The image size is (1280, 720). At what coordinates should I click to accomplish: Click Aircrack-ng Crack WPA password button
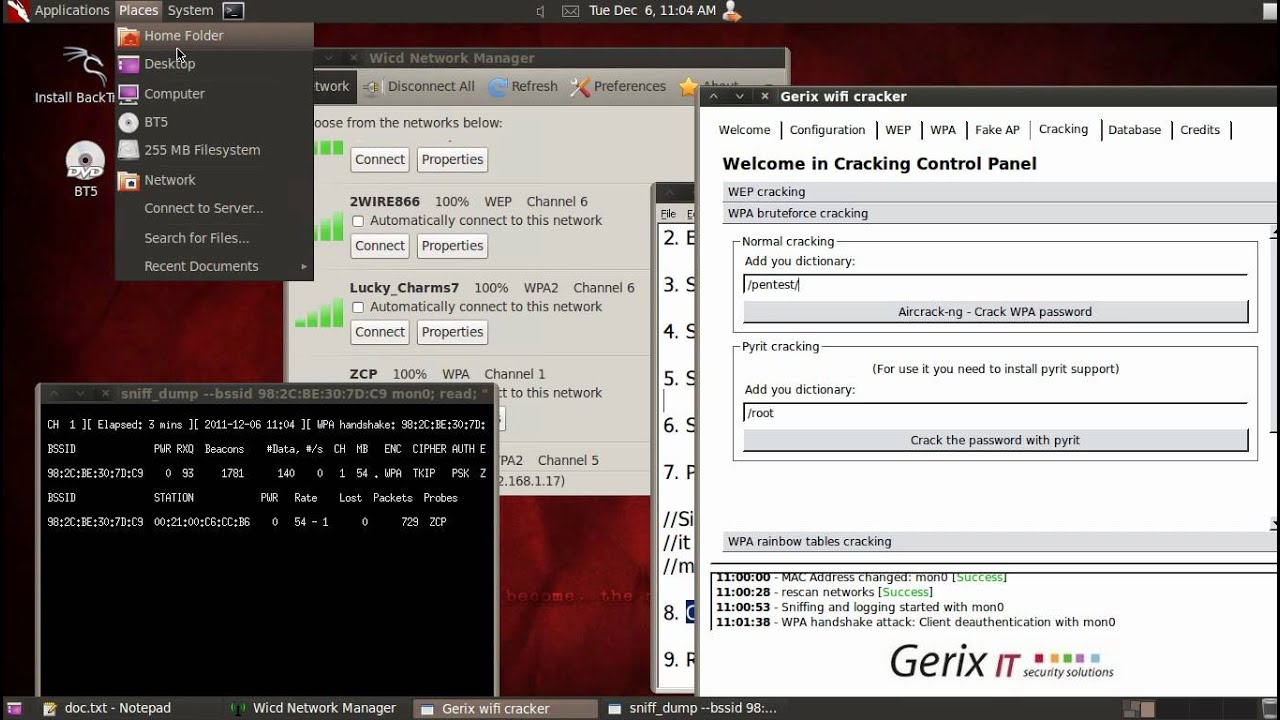995,312
